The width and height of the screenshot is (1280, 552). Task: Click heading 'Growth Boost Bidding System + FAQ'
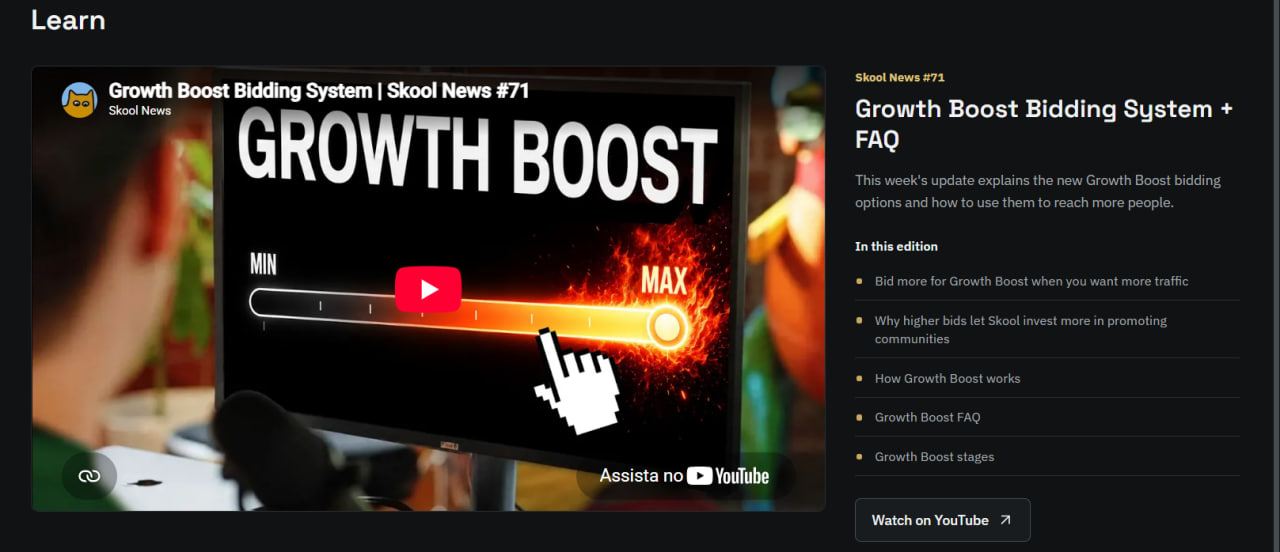pyautogui.click(x=1044, y=124)
